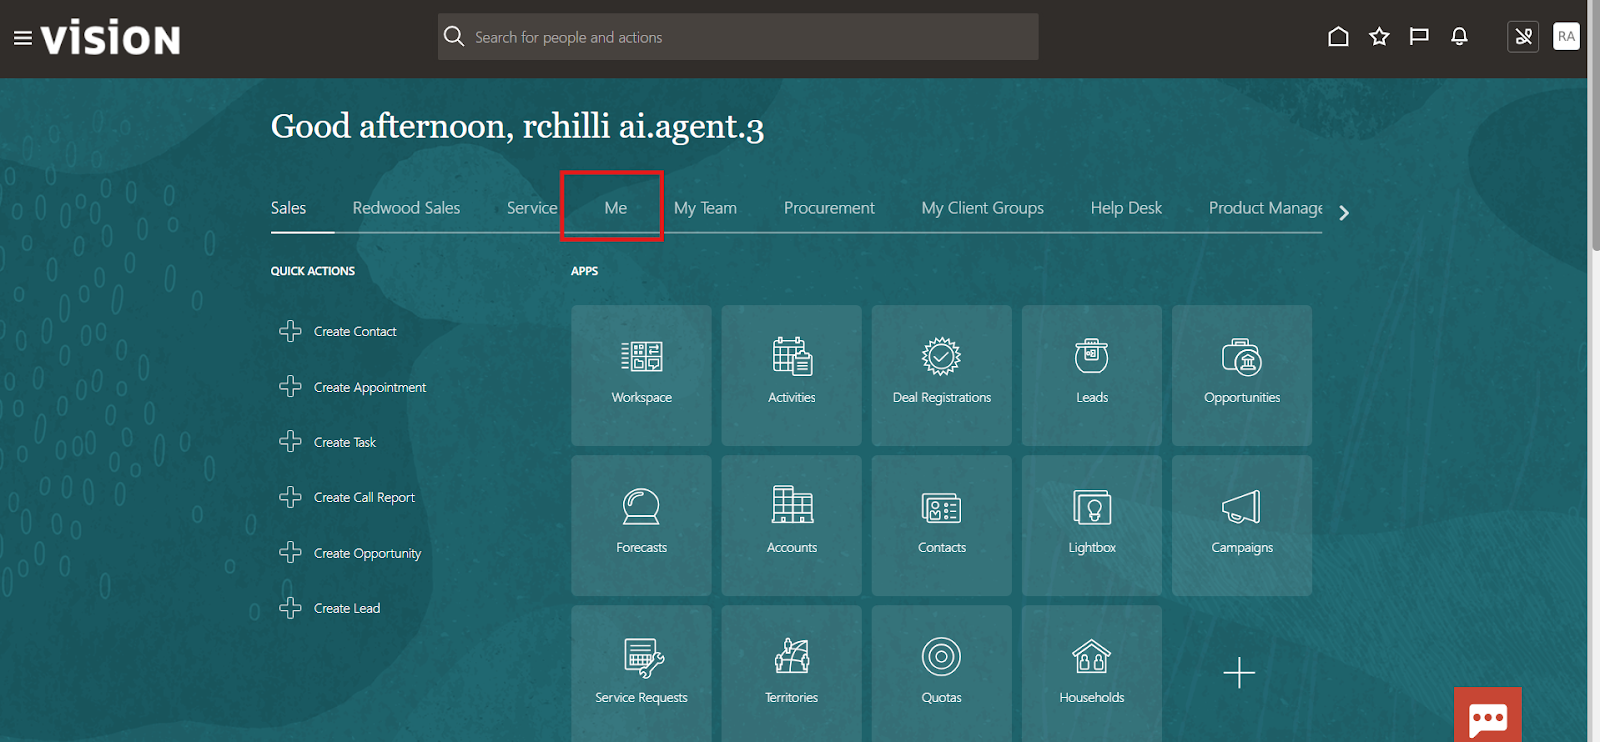Viewport: 1600px width, 742px height.
Task: Open Favorites star icon in header
Action: click(x=1379, y=37)
